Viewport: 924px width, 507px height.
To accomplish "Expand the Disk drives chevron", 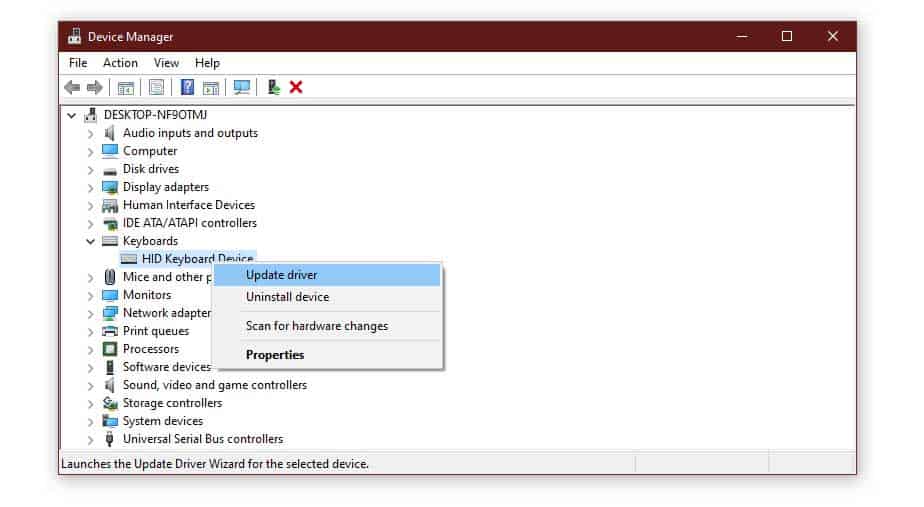I will 90,170.
